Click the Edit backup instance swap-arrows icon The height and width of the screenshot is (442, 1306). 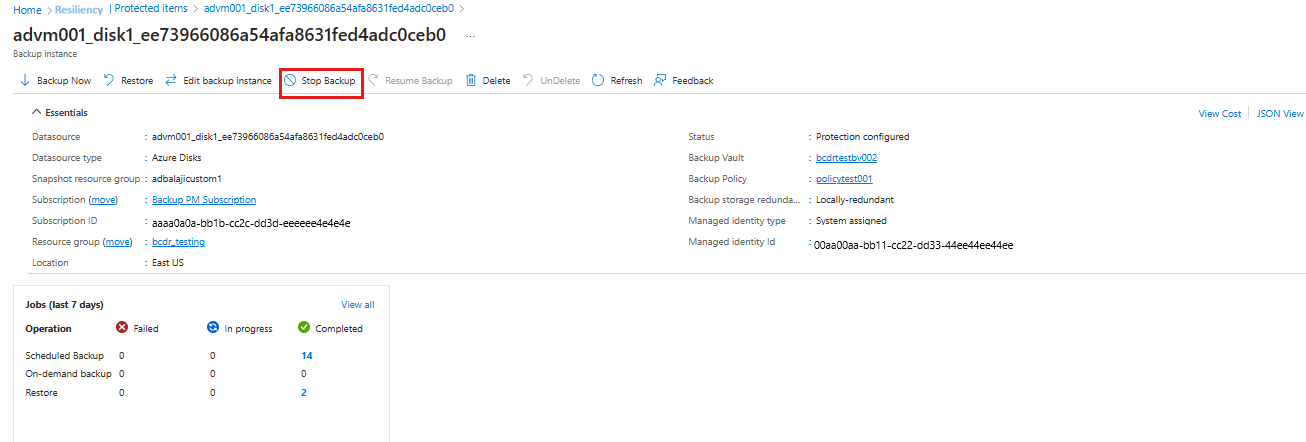[171, 81]
